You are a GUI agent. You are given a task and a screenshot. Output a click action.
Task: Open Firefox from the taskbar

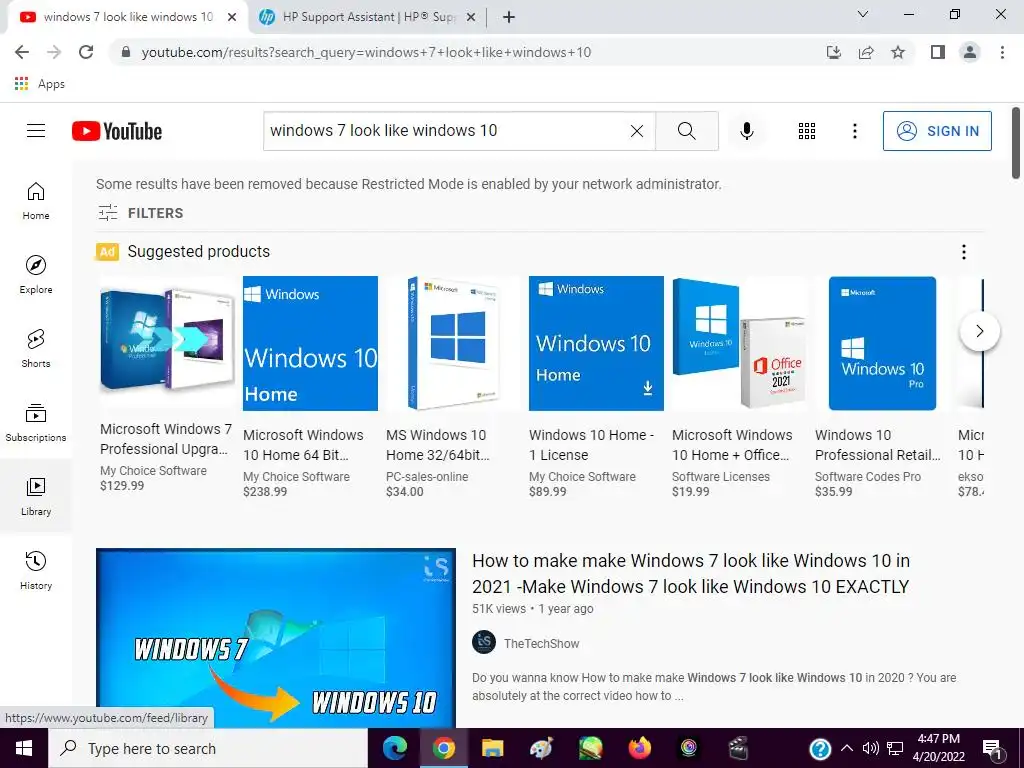pyautogui.click(x=639, y=748)
